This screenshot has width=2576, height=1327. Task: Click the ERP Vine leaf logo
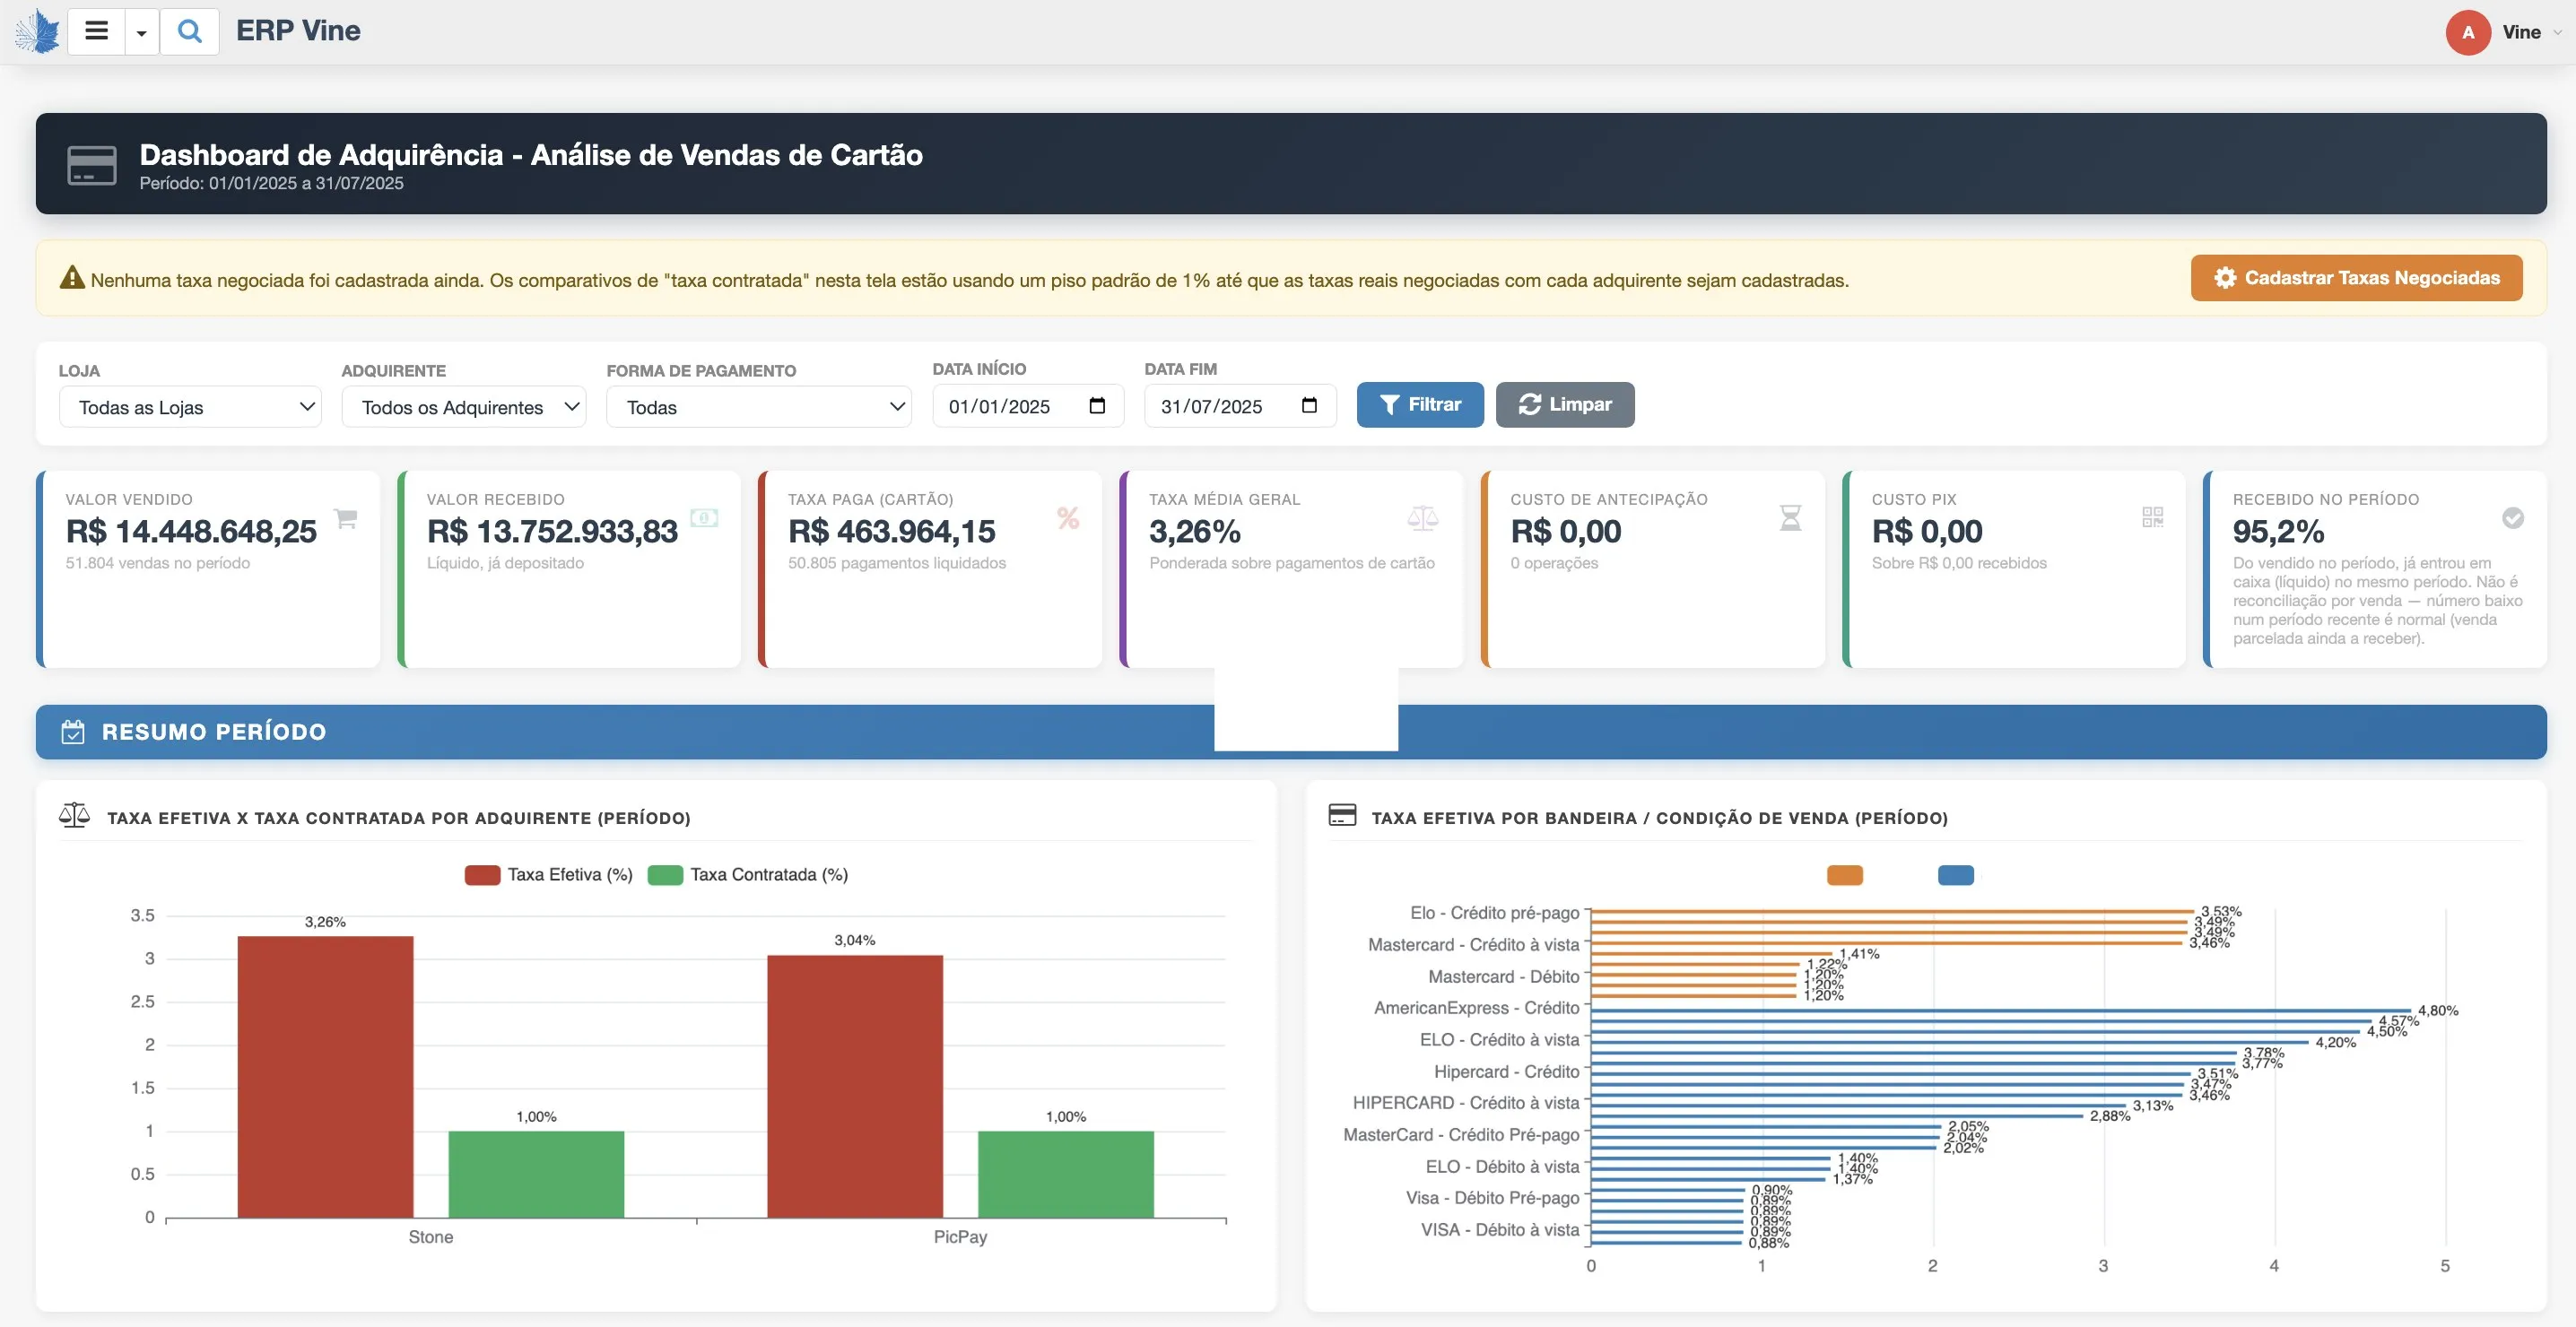[37, 31]
